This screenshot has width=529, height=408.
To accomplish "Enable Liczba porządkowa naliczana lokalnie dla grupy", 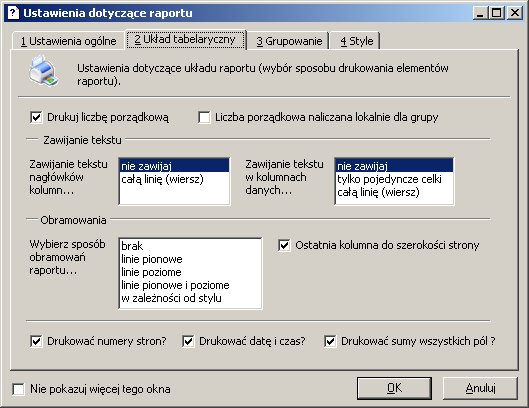I will [x=204, y=117].
